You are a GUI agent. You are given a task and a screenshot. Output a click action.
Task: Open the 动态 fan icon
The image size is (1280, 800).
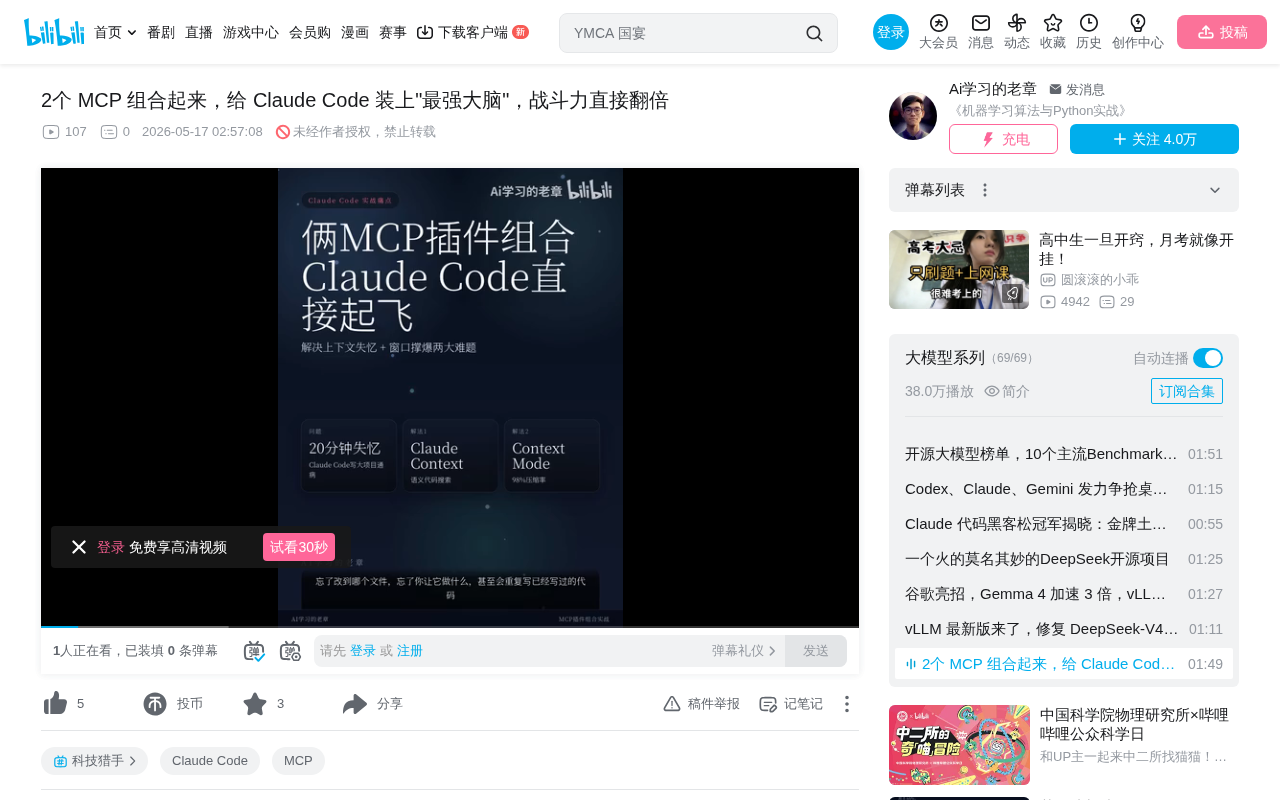1017,23
